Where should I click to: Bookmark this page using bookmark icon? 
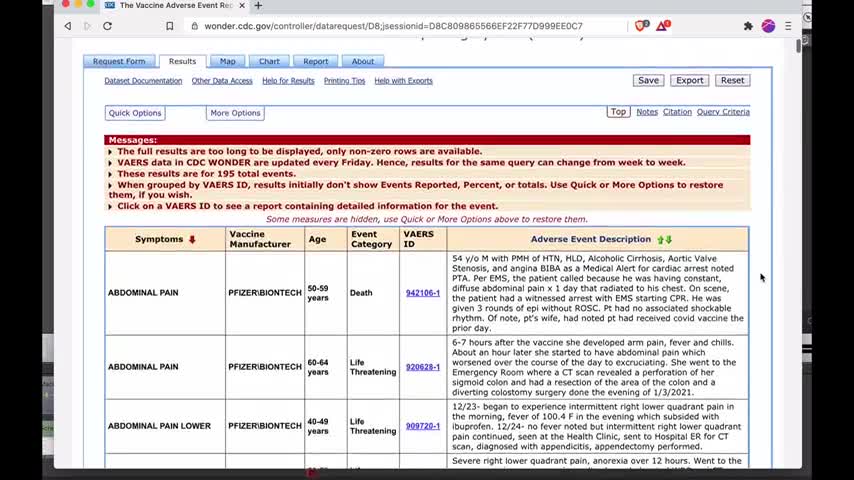pos(169,26)
